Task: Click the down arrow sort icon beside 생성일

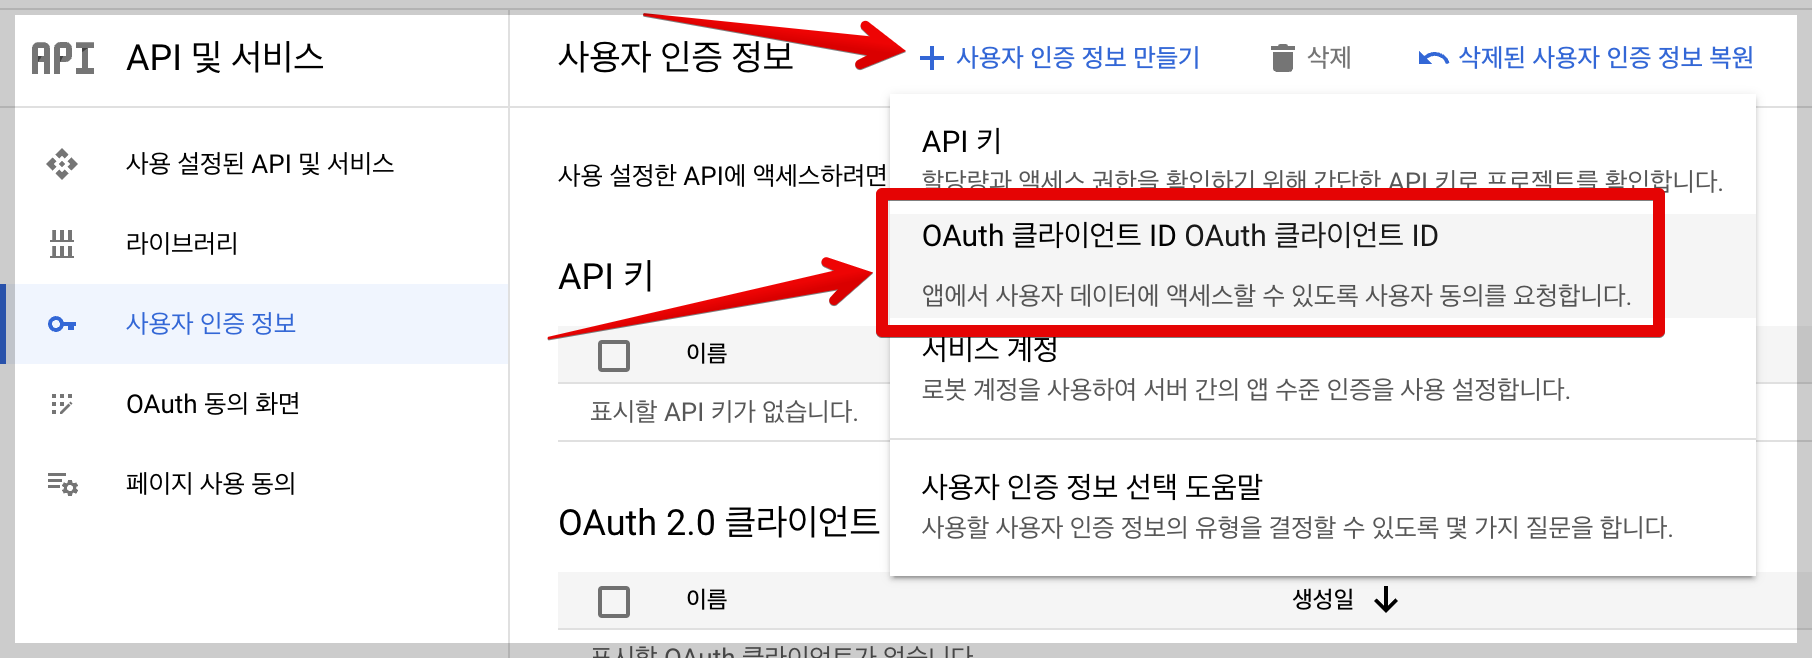Action: 1386,600
